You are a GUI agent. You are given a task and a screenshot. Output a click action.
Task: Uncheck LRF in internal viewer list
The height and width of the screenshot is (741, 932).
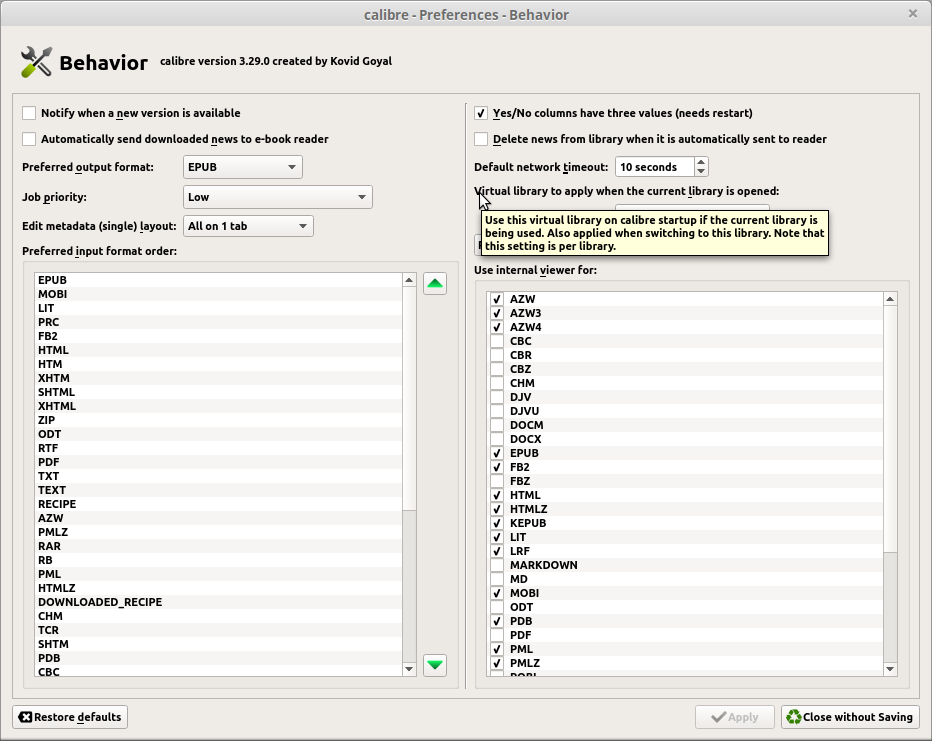click(497, 551)
